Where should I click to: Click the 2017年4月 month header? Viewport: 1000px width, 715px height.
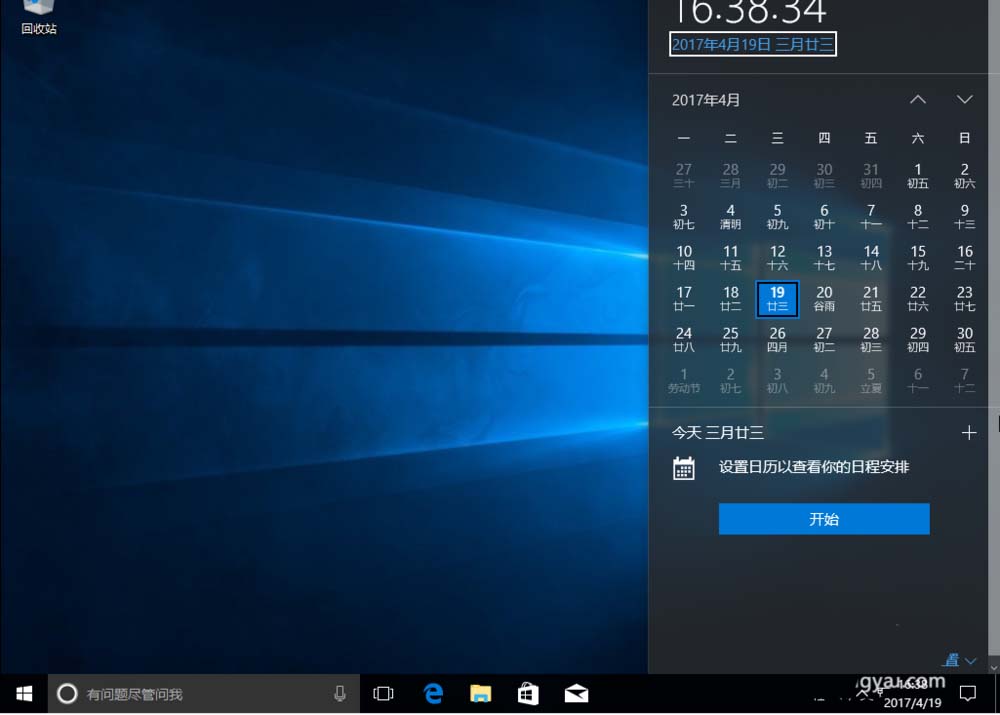point(706,100)
